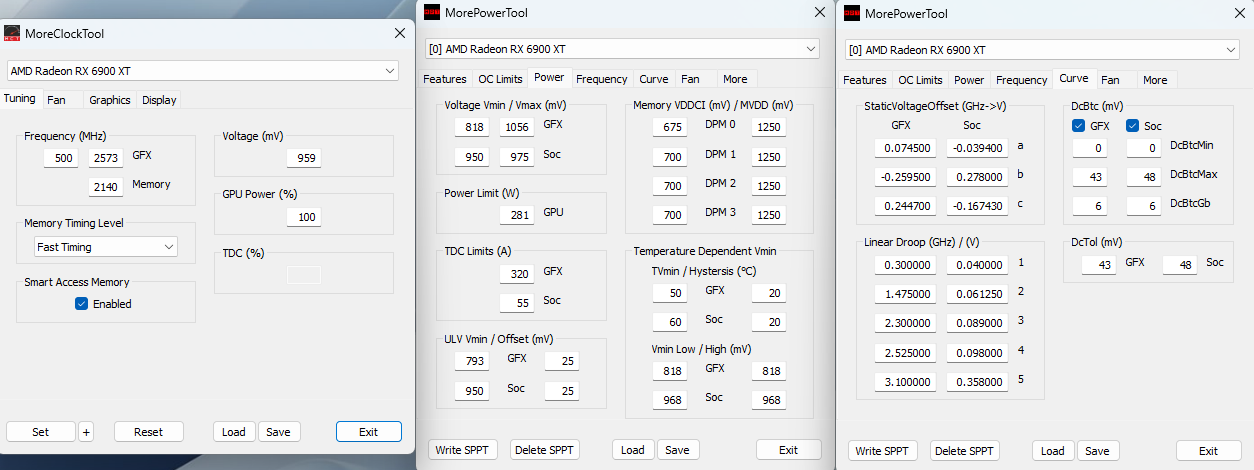This screenshot has width=1254, height=470.
Task: Open the GPU dropdown in right MorePowerTool window
Action: point(1043,50)
